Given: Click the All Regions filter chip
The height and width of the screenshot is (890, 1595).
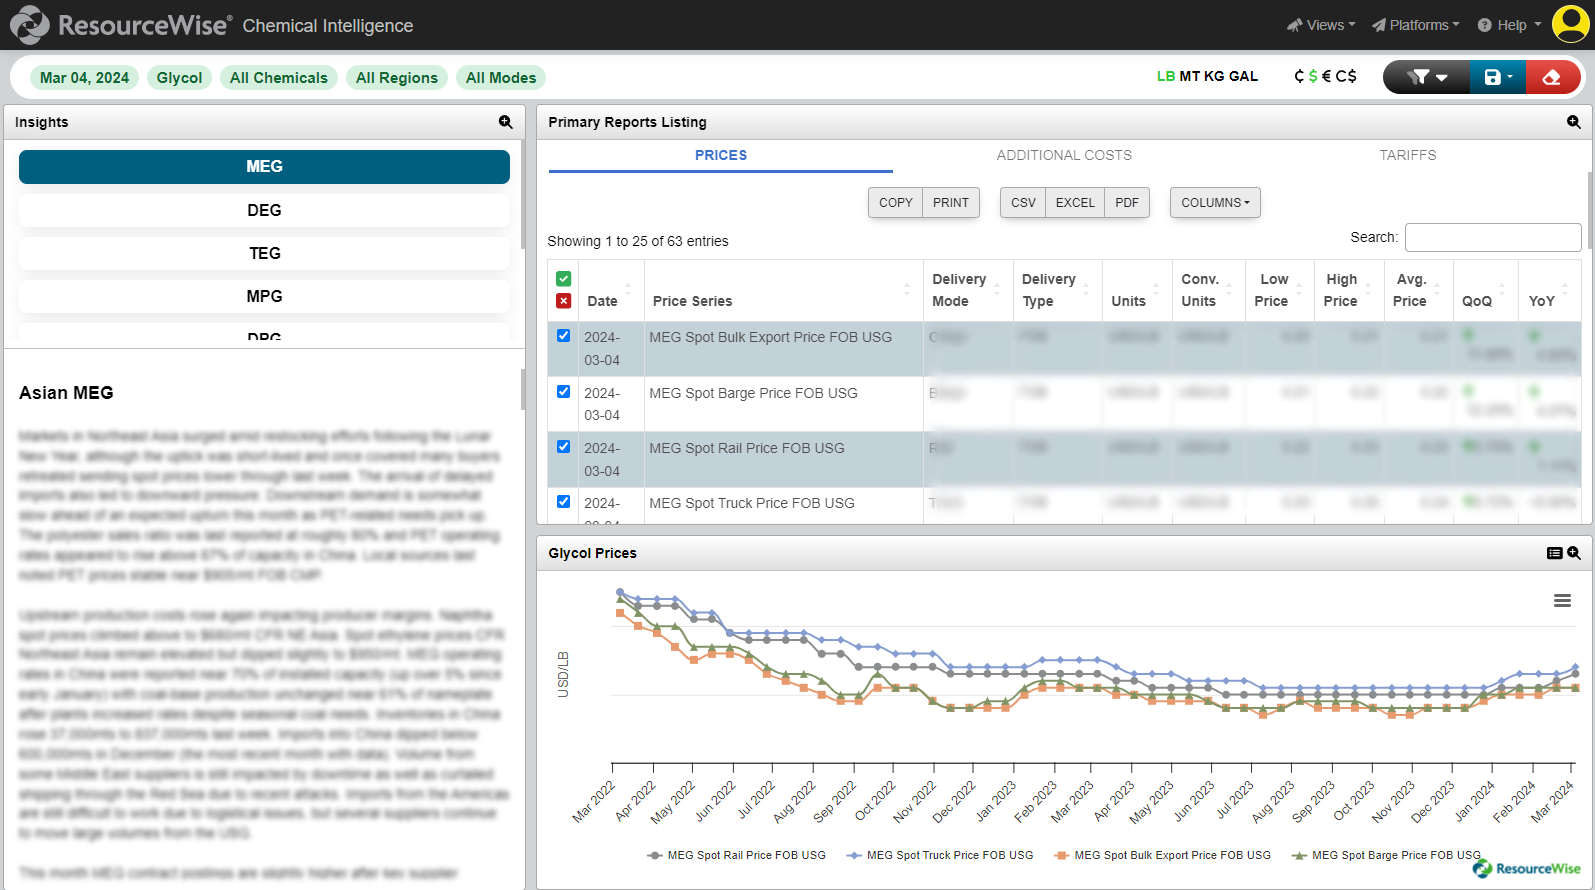Looking at the screenshot, I should [x=397, y=77].
